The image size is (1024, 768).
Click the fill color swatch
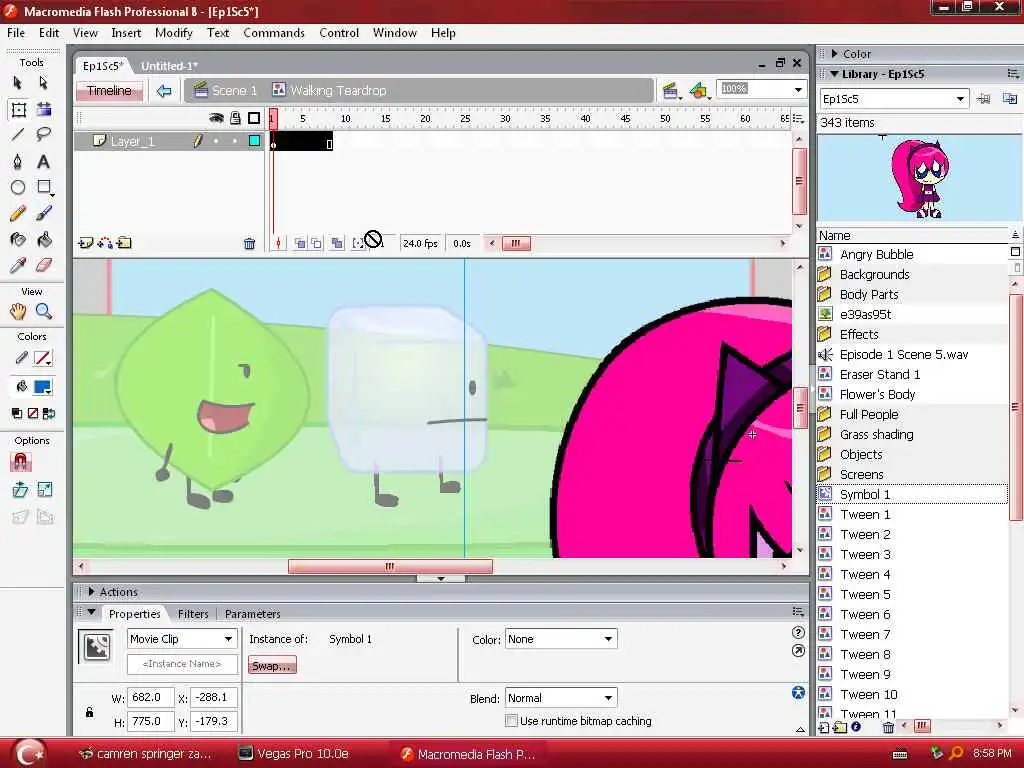[43, 387]
